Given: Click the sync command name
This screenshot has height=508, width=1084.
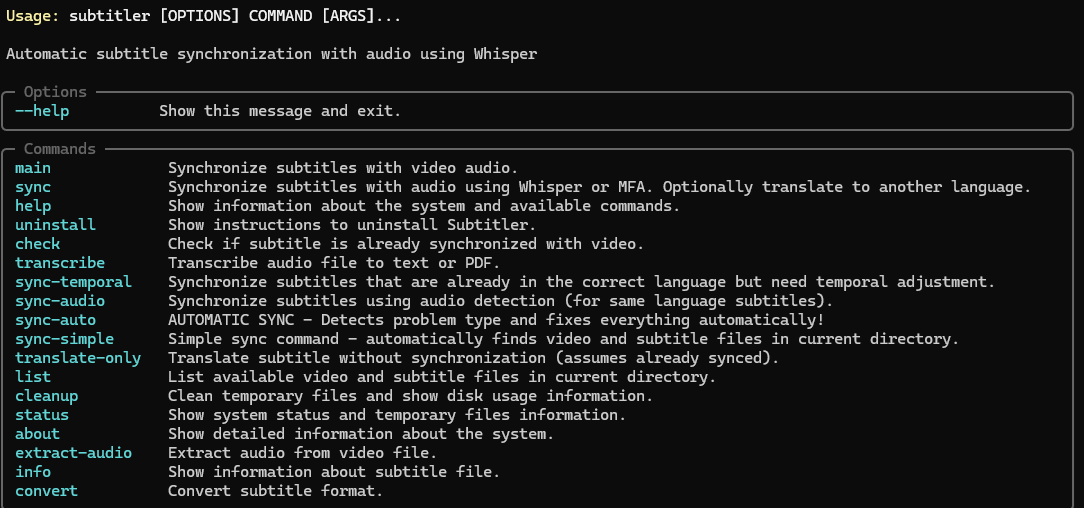Looking at the screenshot, I should (x=33, y=187).
